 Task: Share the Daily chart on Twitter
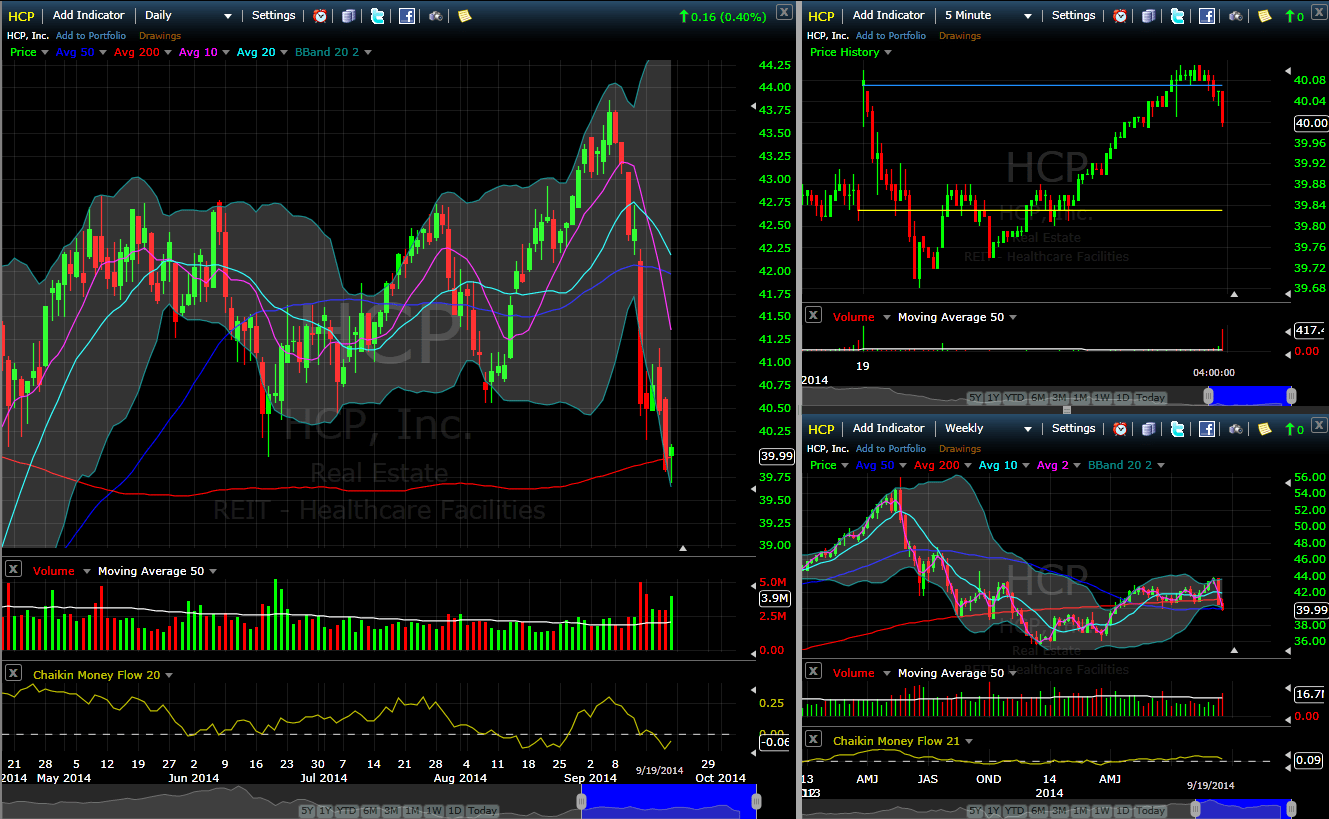[x=377, y=16]
